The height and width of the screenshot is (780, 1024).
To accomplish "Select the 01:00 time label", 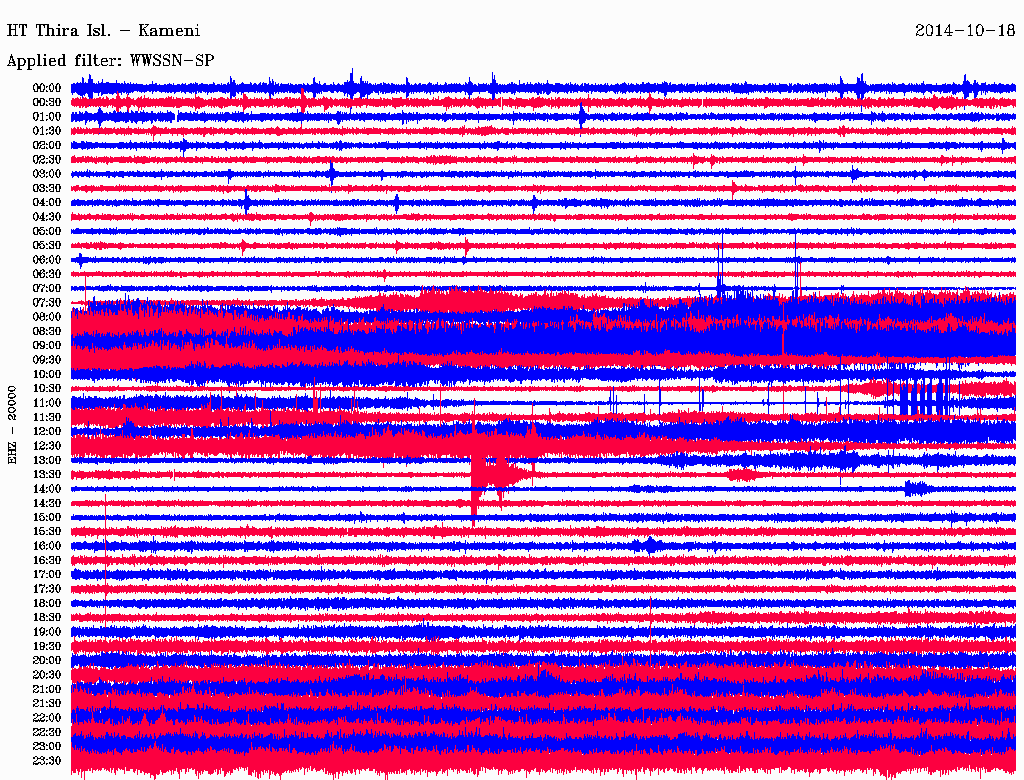I will pos(47,117).
